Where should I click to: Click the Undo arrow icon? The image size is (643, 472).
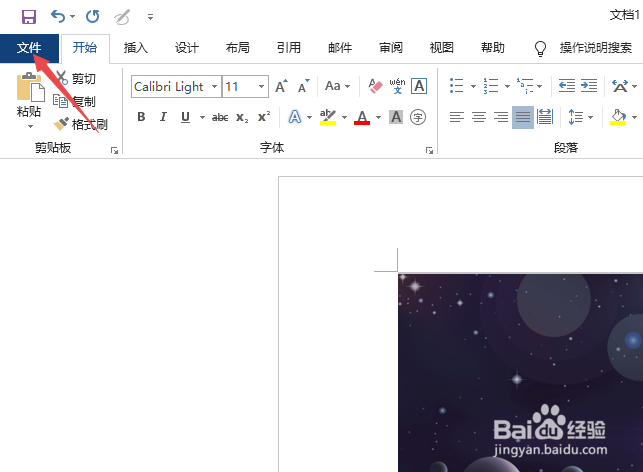(58, 17)
